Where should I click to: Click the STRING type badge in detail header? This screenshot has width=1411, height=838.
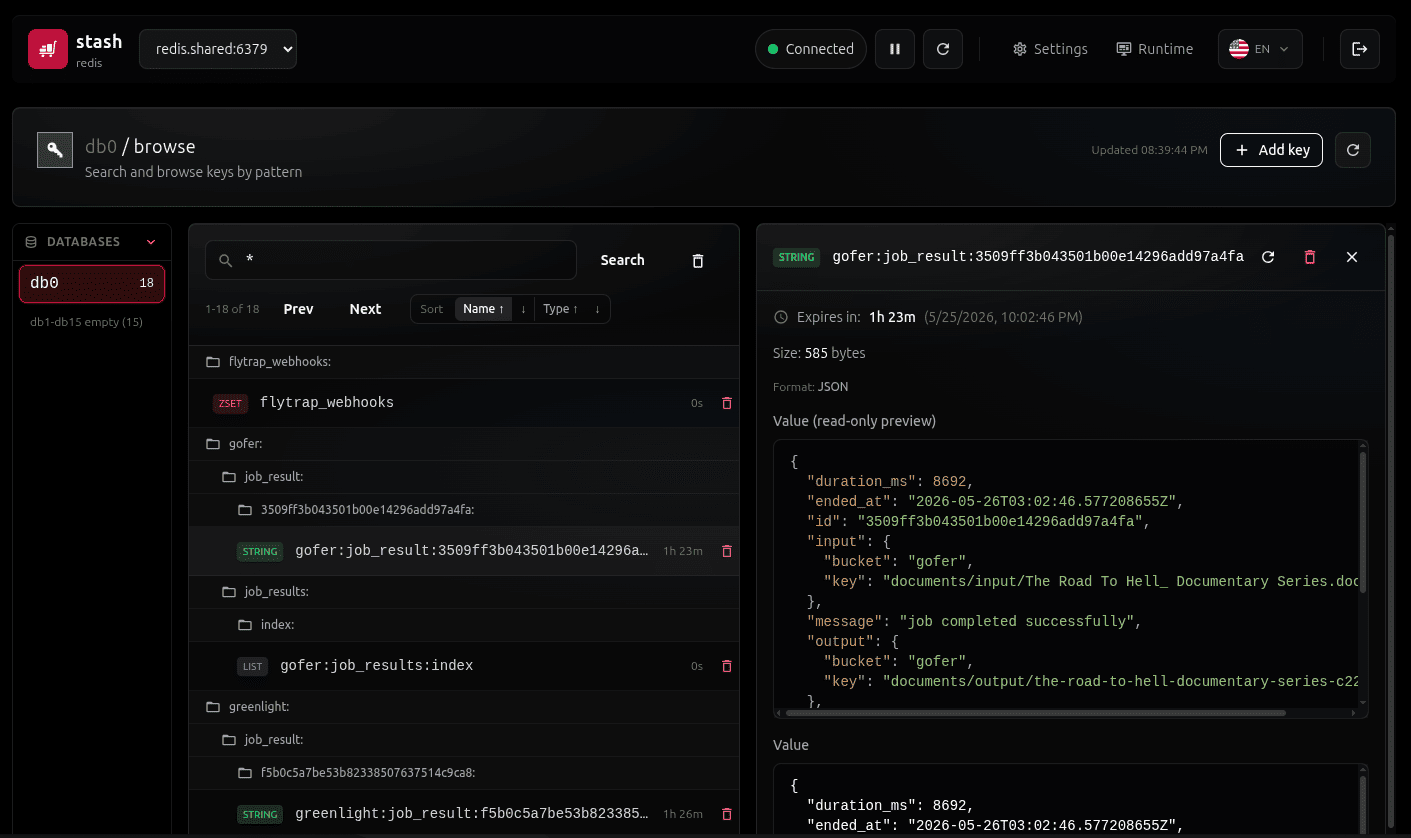point(797,257)
